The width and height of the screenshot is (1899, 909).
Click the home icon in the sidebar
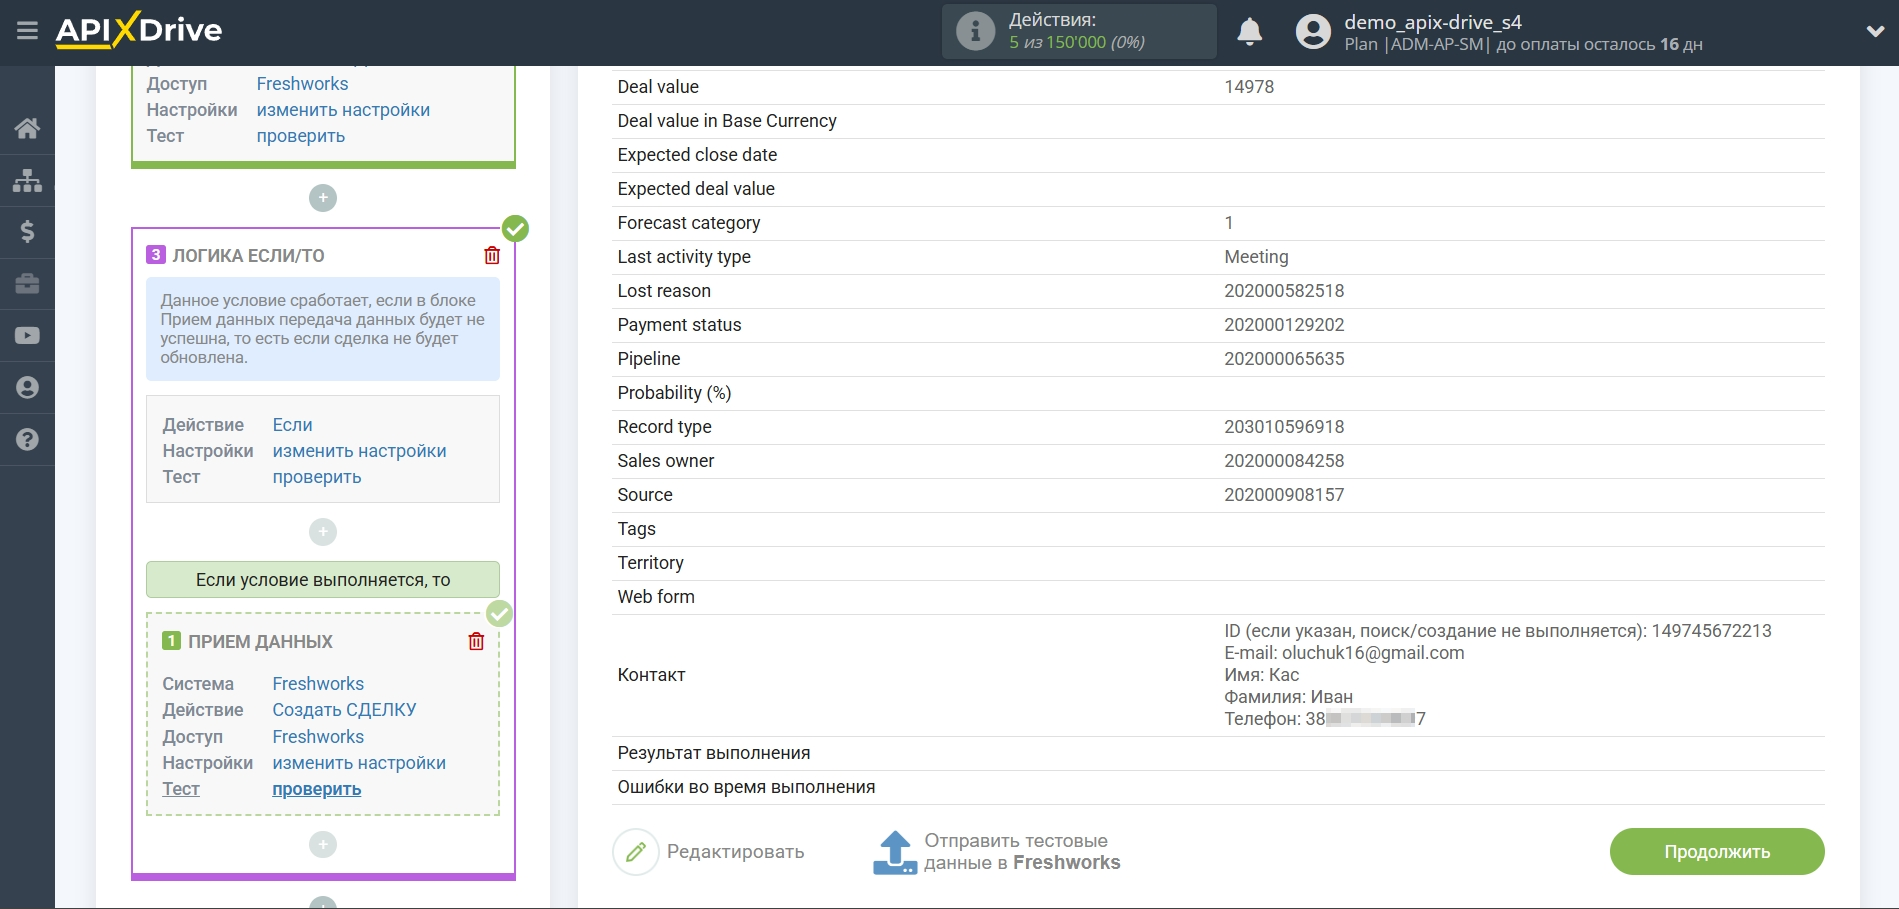pyautogui.click(x=27, y=128)
